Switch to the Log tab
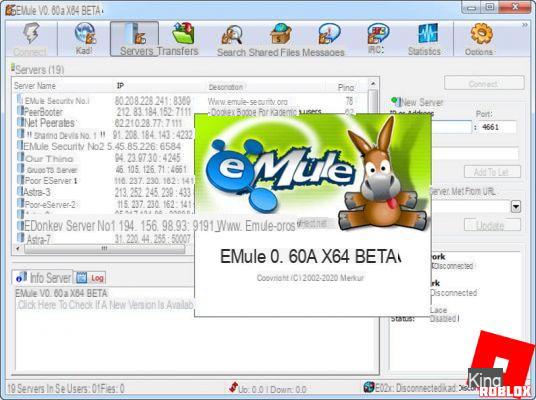The width and height of the screenshot is (536, 400). point(91,278)
